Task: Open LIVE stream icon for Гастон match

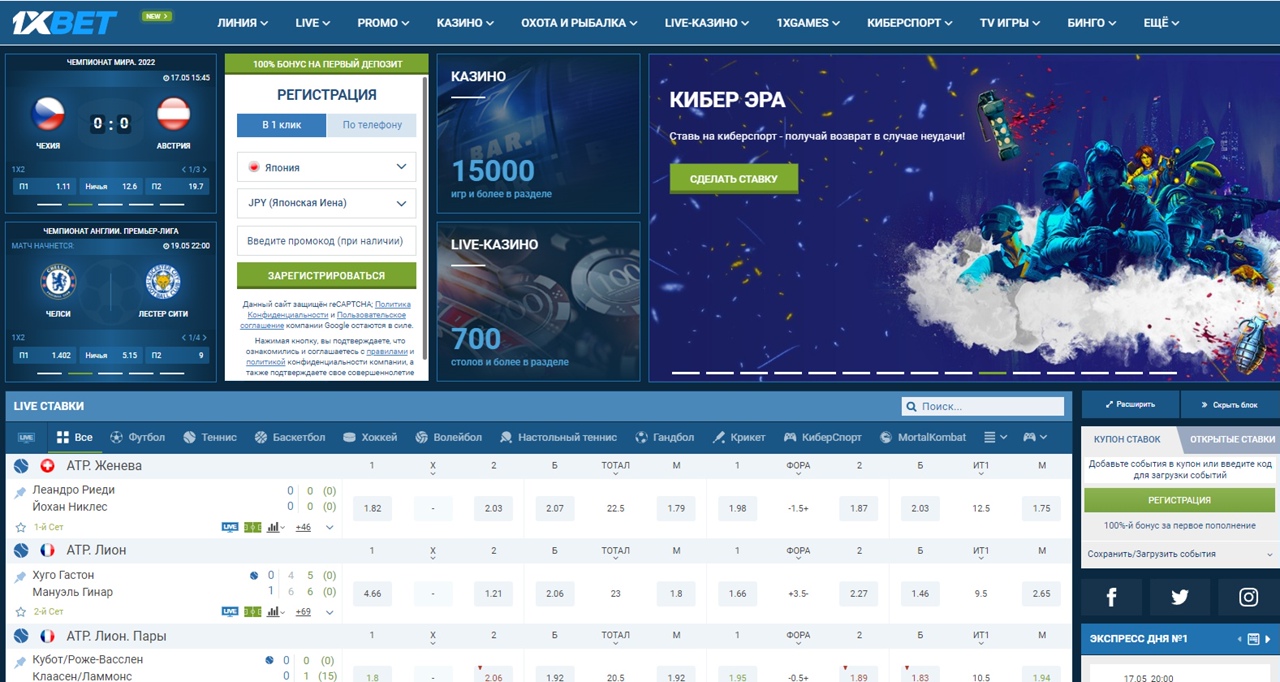Action: click(230, 612)
